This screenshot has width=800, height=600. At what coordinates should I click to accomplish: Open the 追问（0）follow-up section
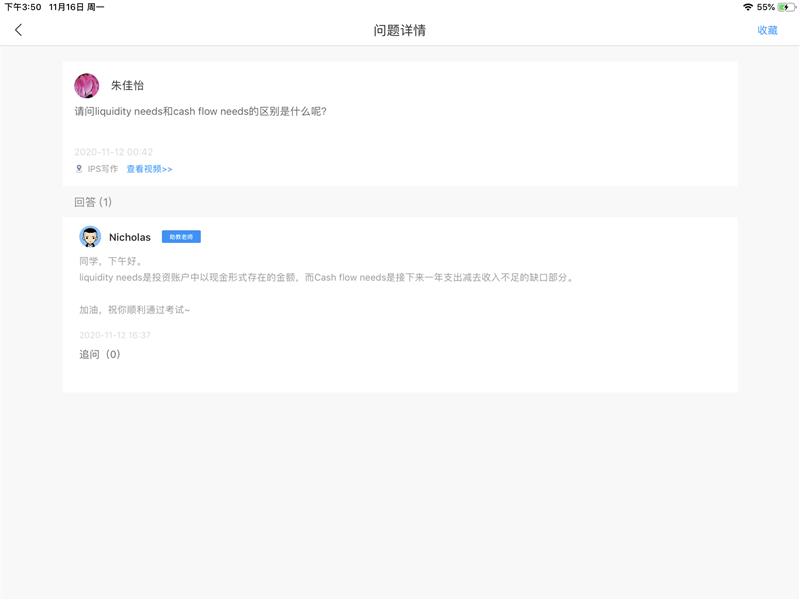(x=100, y=354)
